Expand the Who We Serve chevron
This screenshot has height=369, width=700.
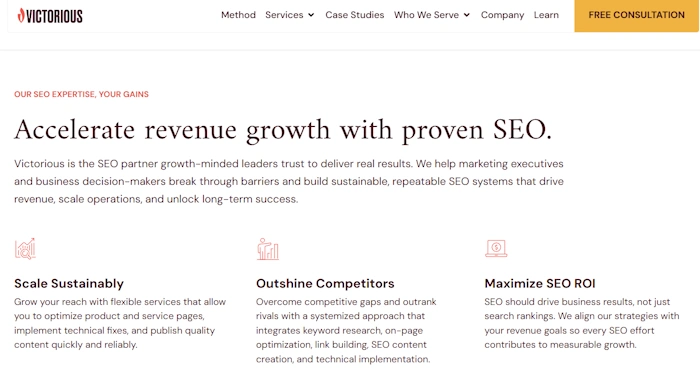pyautogui.click(x=467, y=15)
